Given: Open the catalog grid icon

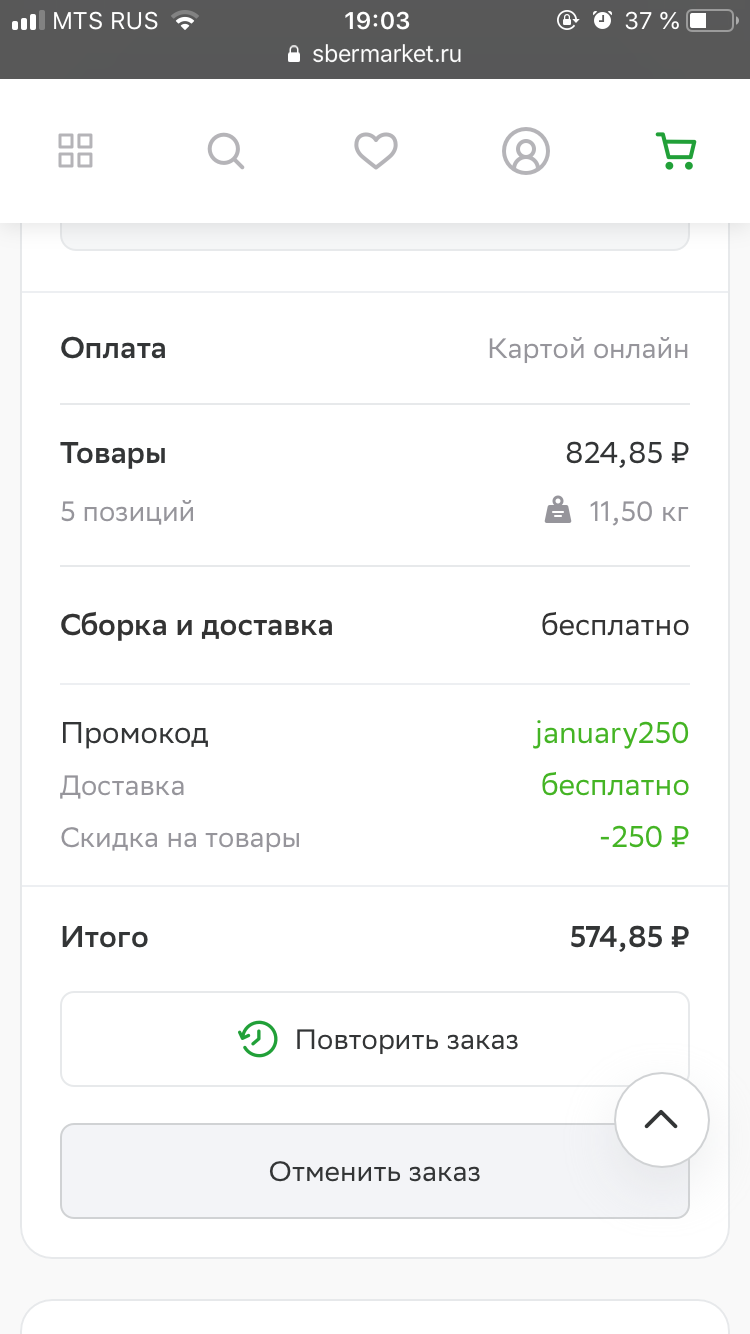Looking at the screenshot, I should point(75,151).
